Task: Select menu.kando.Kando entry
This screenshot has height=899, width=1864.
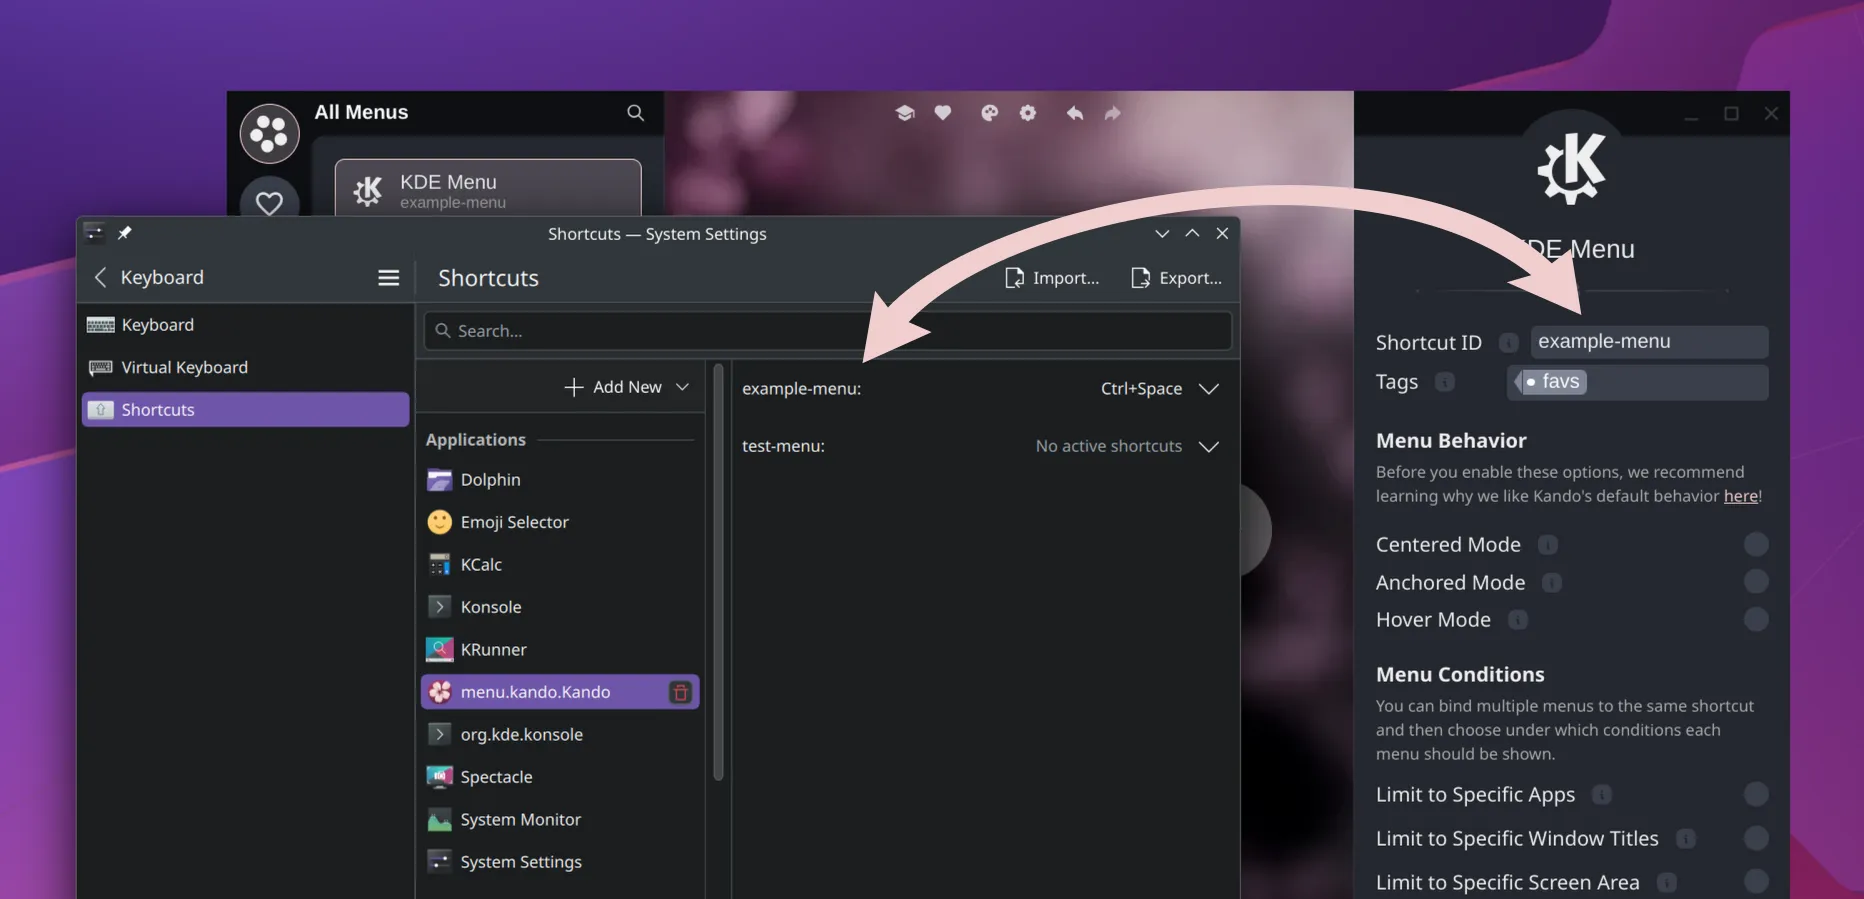Action: [x=560, y=692]
